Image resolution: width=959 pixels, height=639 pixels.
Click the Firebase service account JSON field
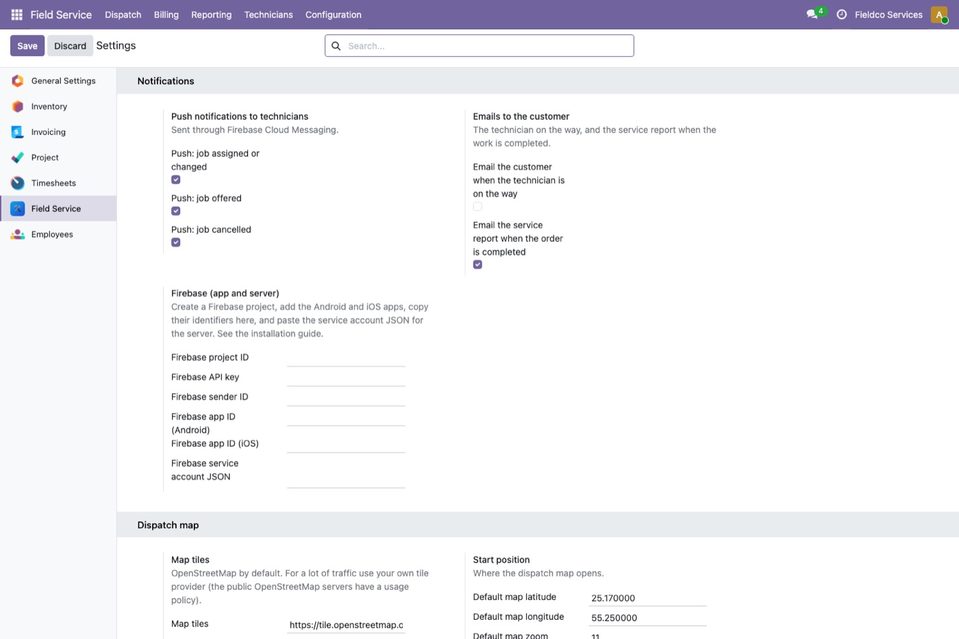pyautogui.click(x=346, y=471)
